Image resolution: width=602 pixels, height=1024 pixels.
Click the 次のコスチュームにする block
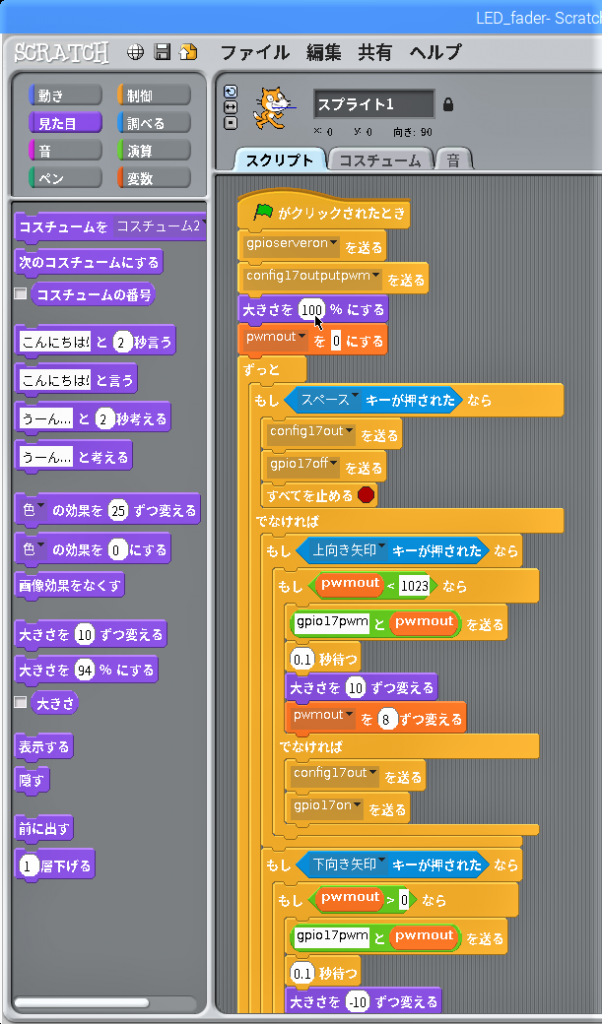[x=89, y=263]
